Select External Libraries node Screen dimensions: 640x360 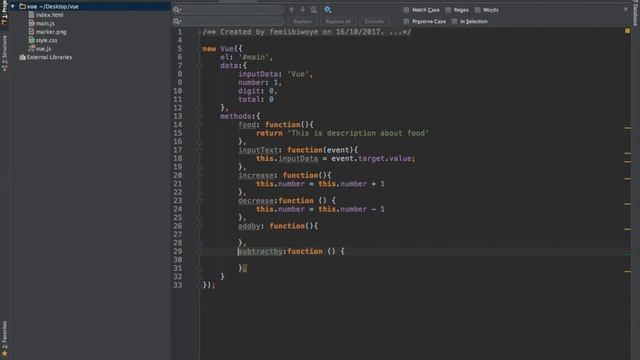[x=49, y=58]
